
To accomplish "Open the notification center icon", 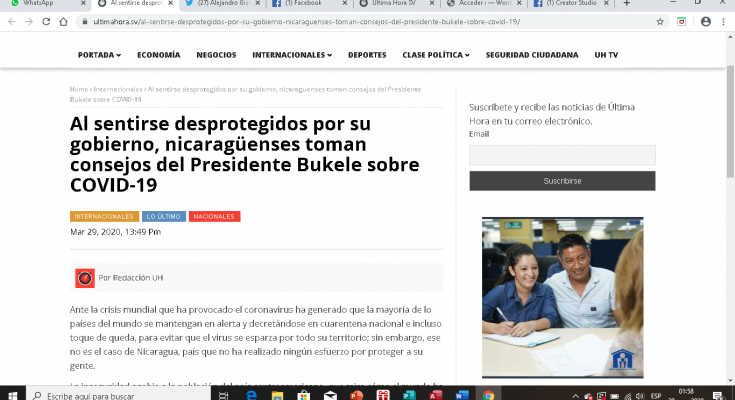I will (x=718, y=396).
